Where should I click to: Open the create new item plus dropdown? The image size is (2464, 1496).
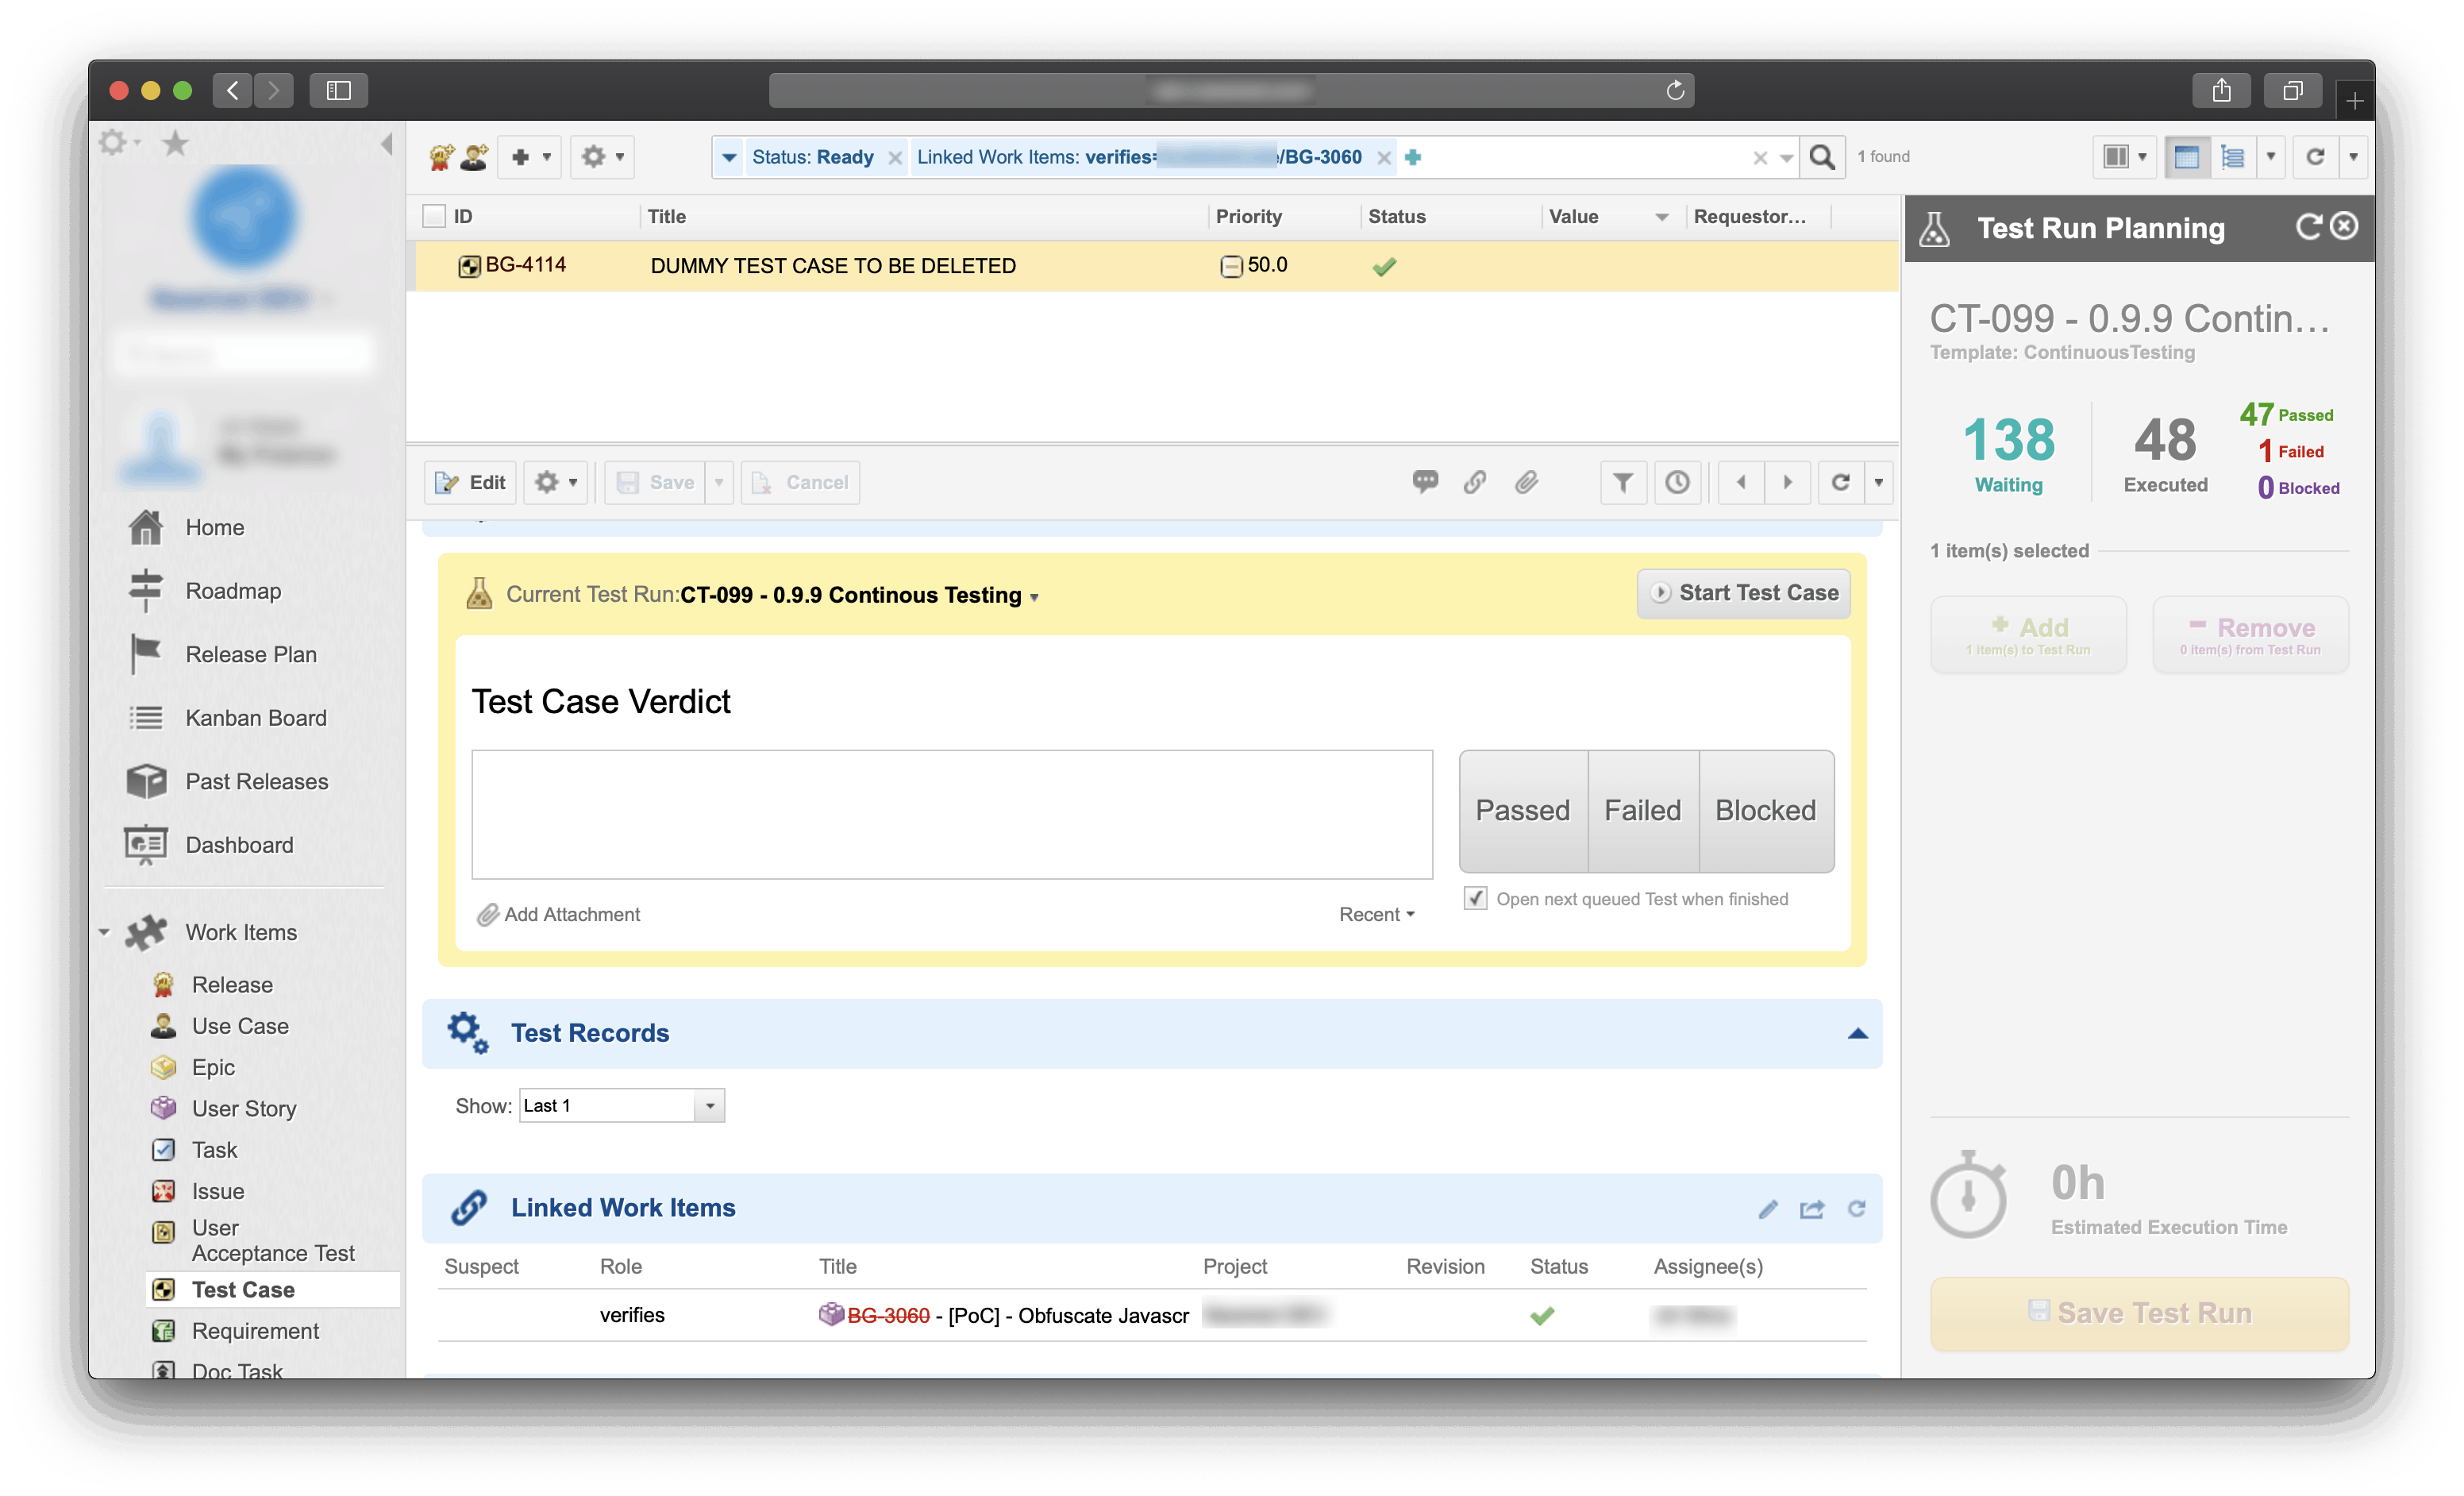click(x=530, y=157)
